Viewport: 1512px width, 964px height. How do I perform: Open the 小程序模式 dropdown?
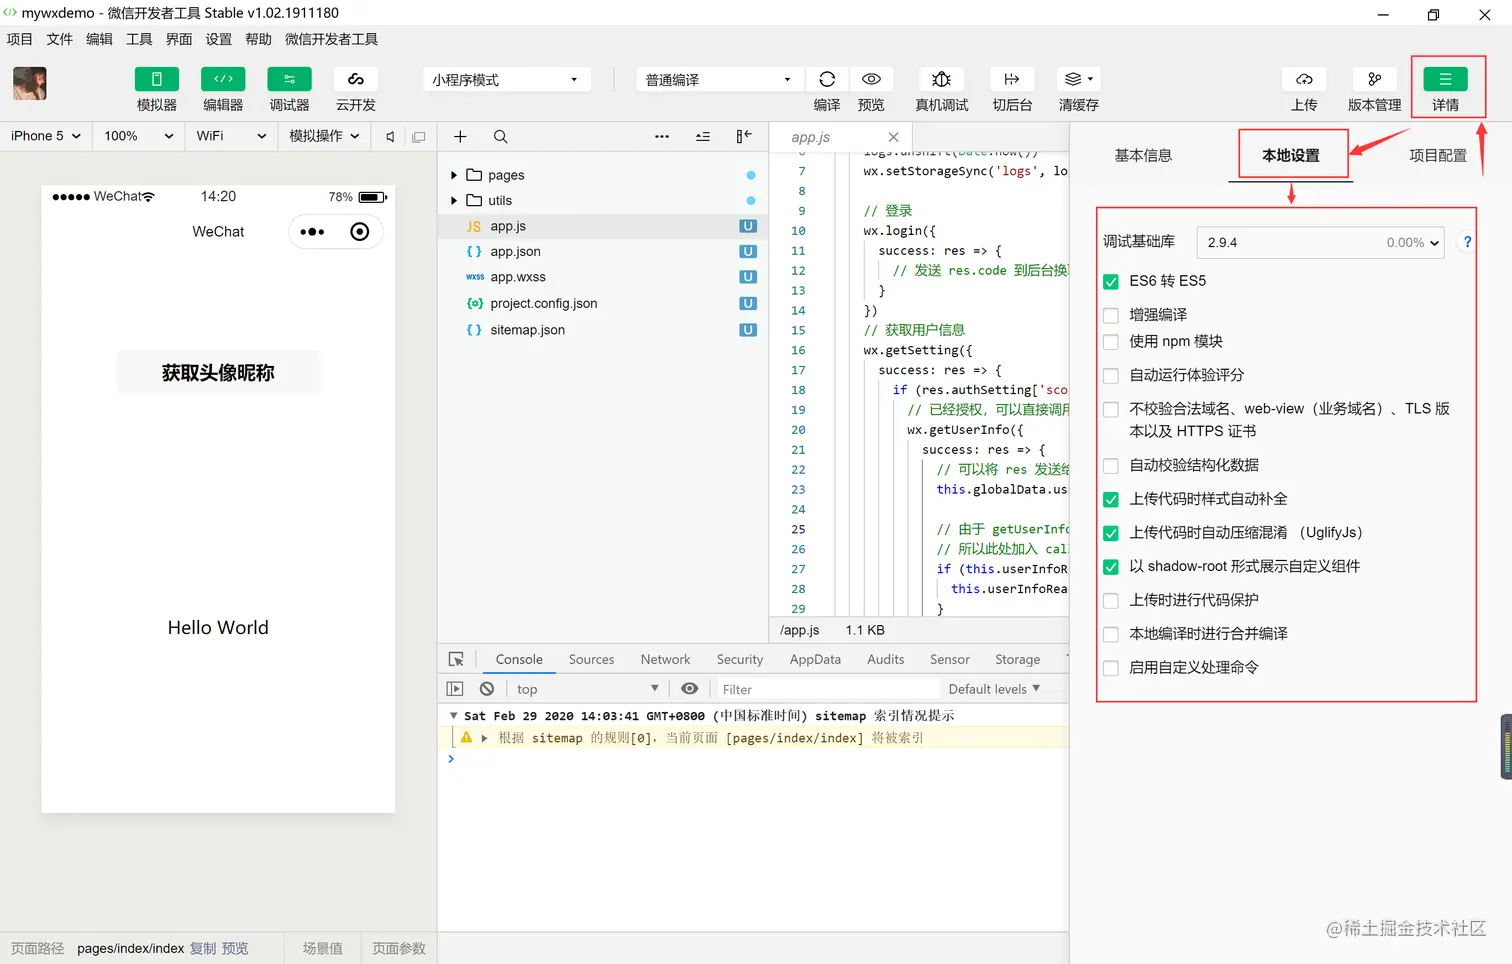(x=506, y=79)
